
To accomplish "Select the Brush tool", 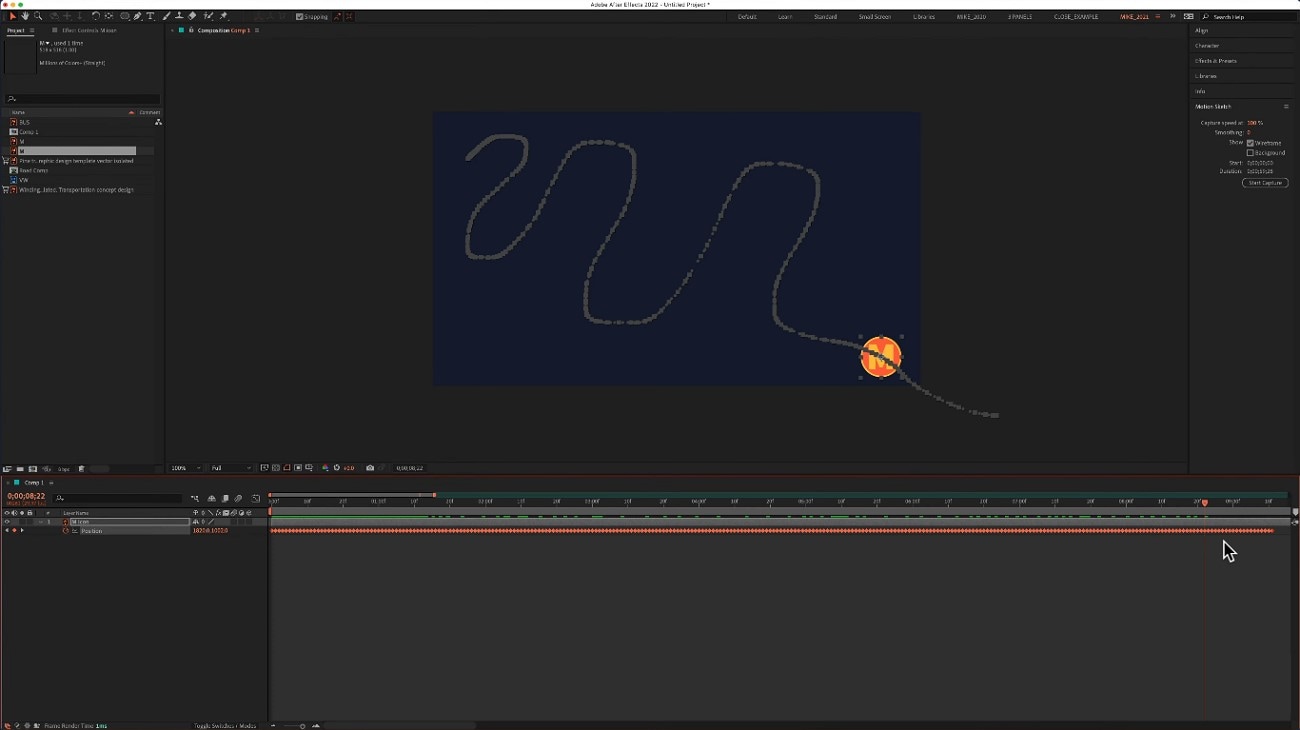I will pyautogui.click(x=166, y=16).
